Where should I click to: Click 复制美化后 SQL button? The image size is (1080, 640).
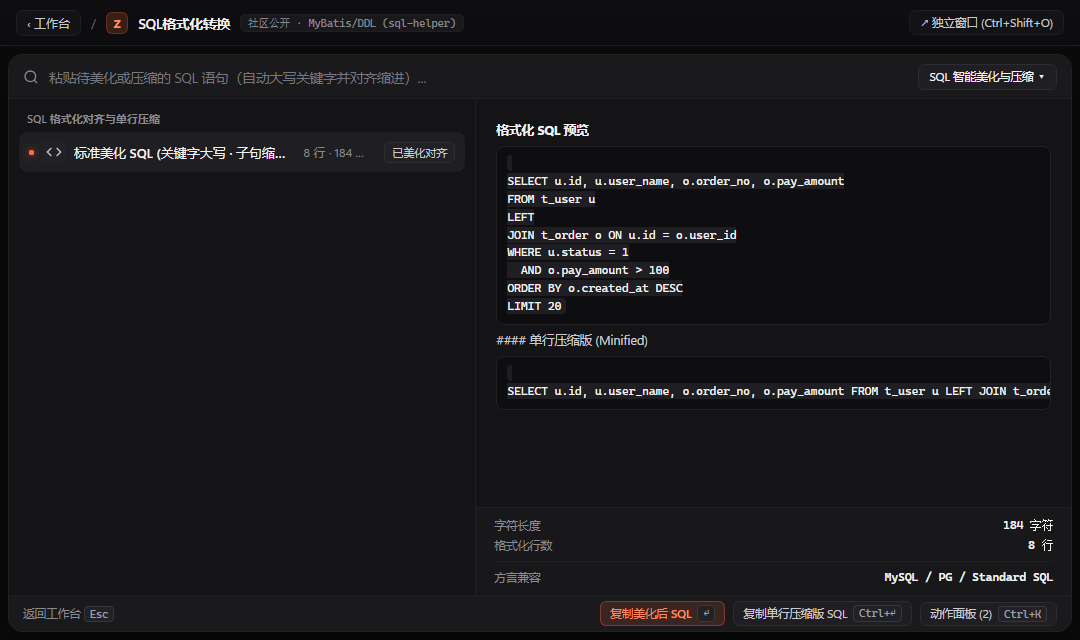[662, 614]
